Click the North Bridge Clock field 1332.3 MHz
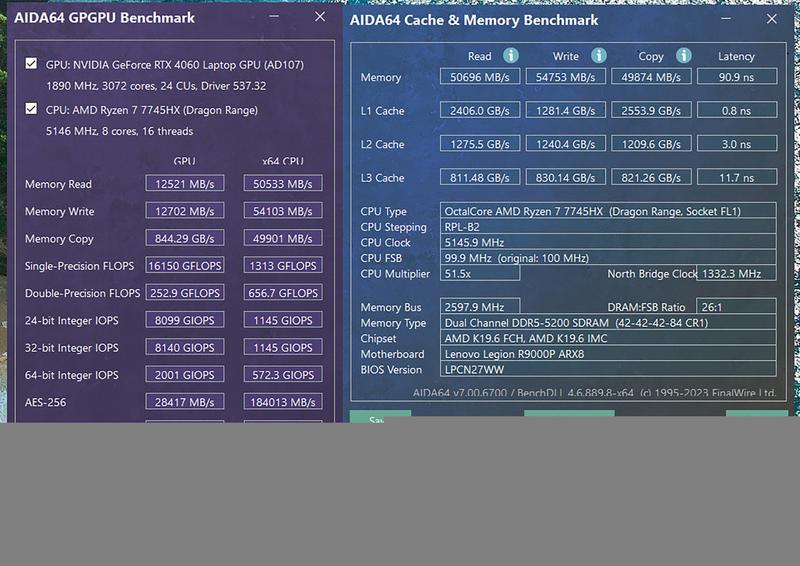The image size is (800, 566). pos(737,273)
